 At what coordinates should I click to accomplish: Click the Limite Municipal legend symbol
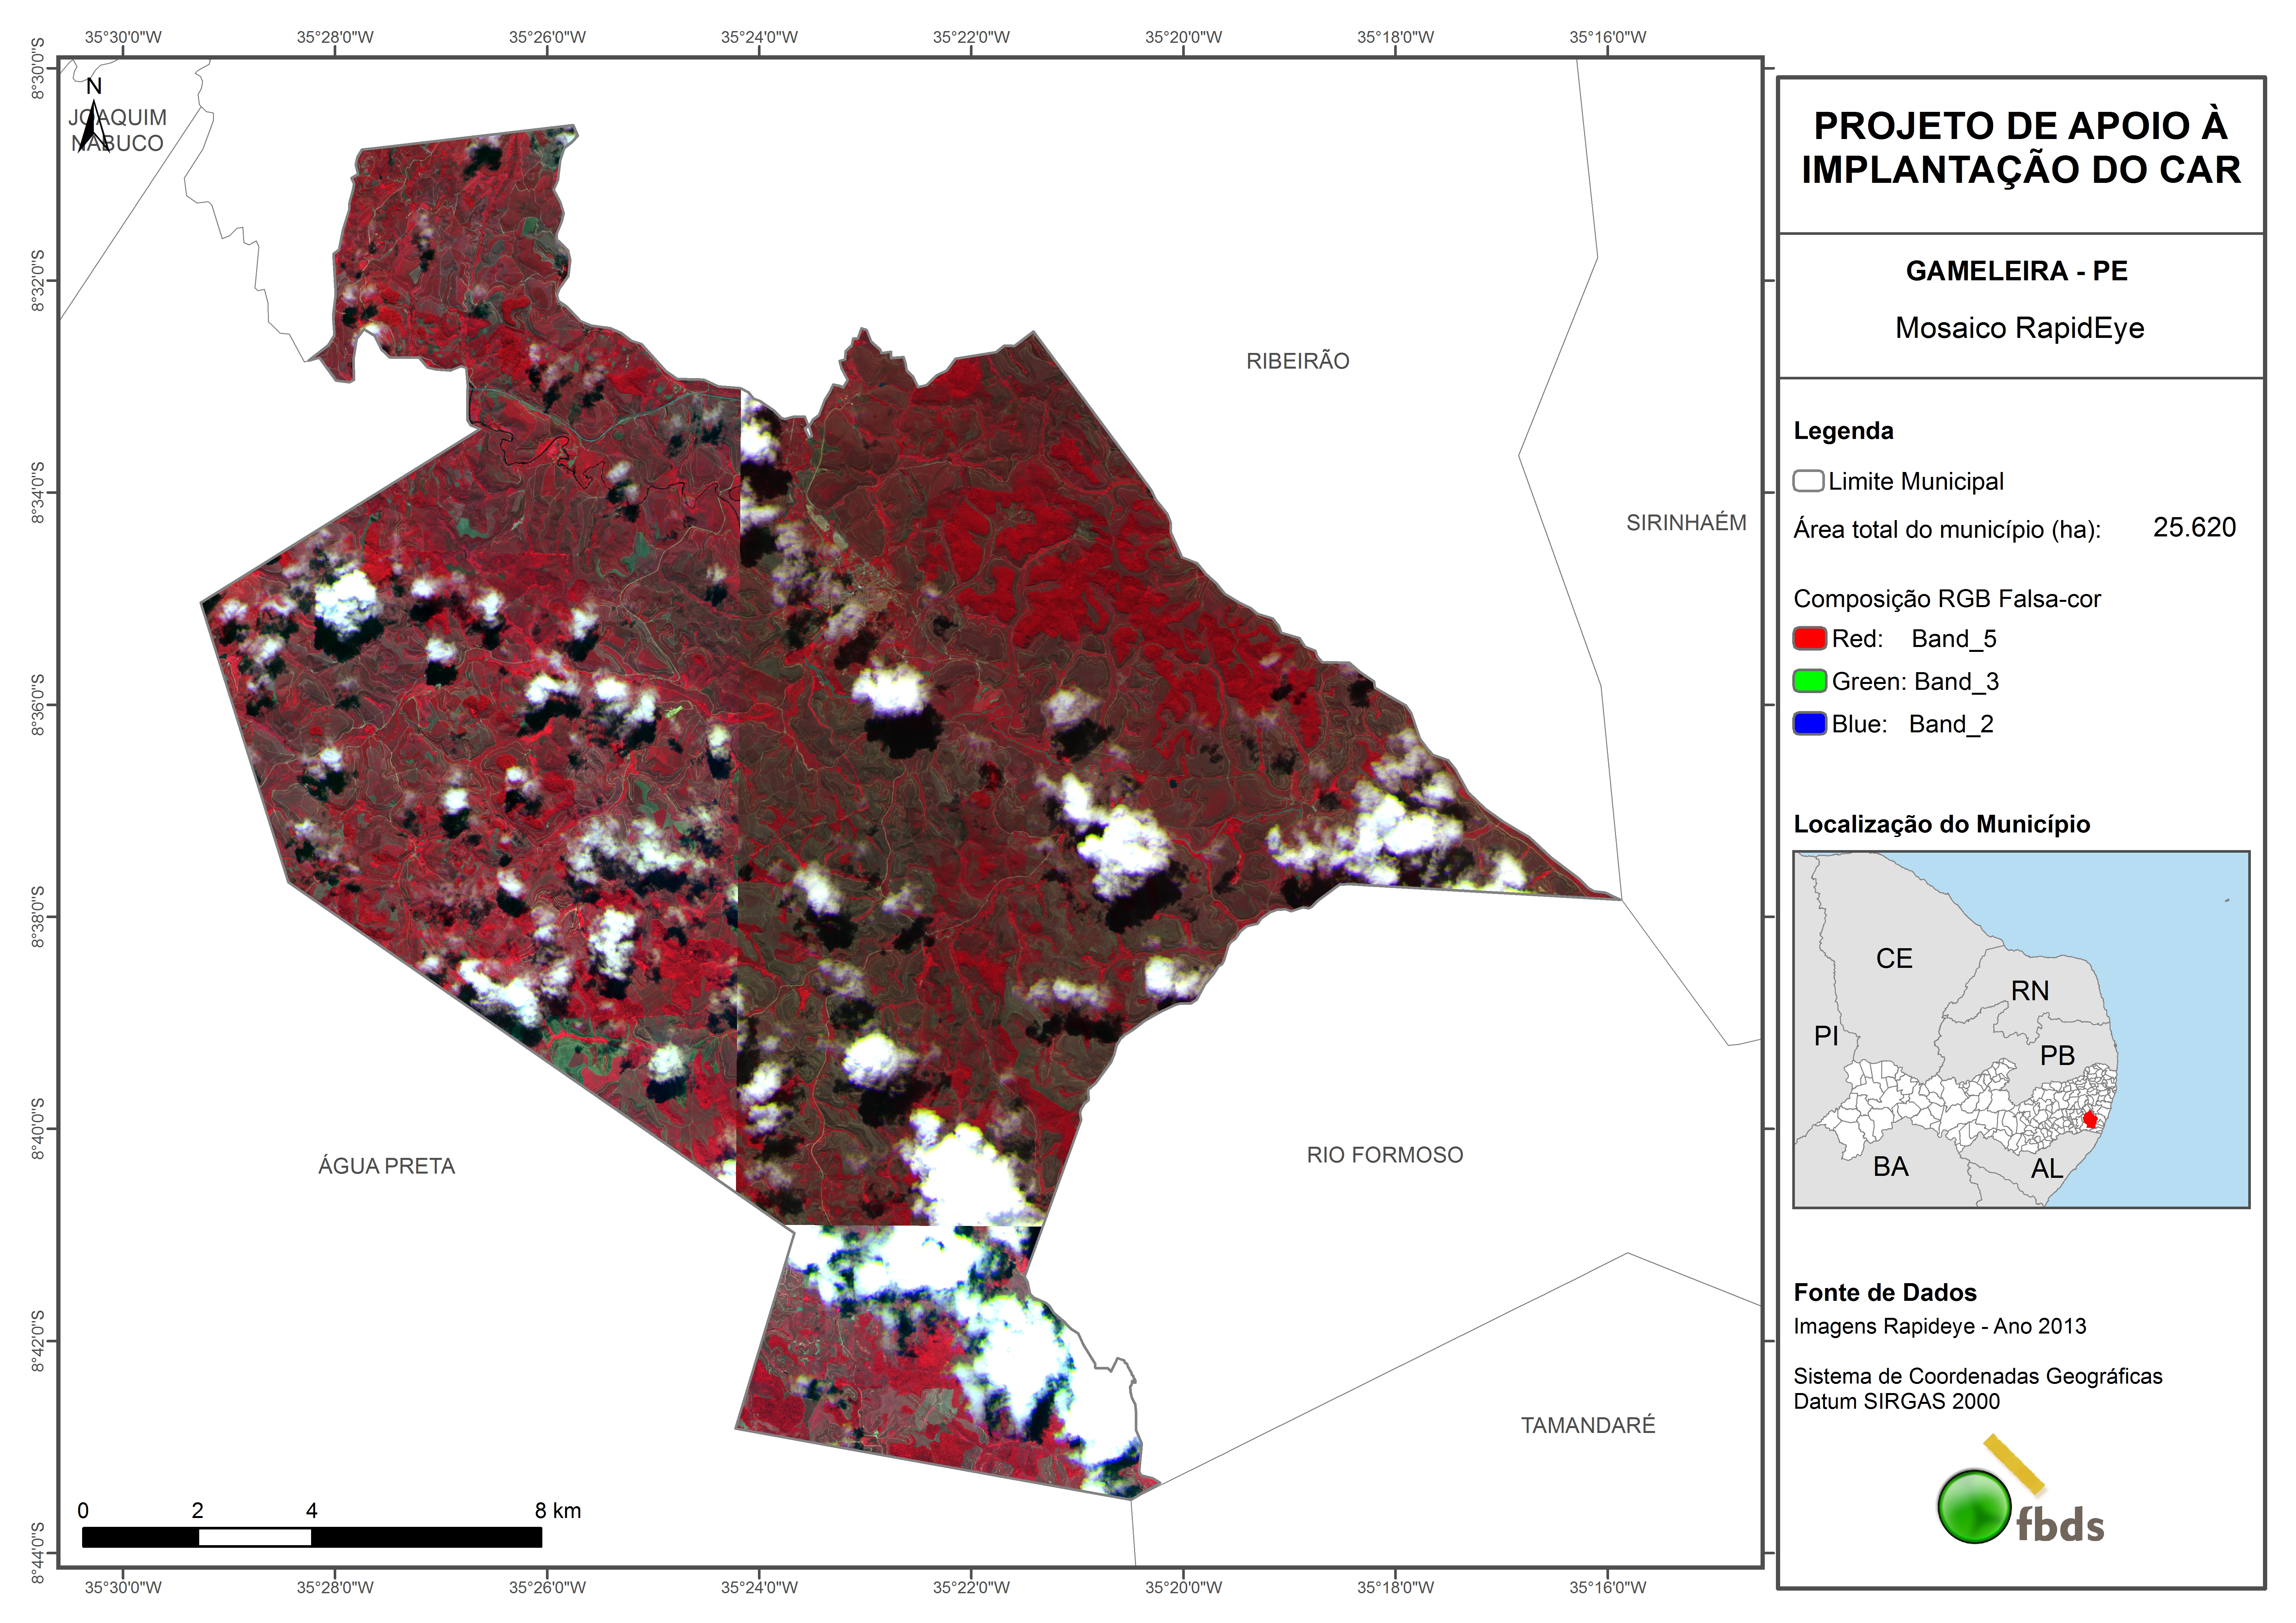(x=1808, y=481)
